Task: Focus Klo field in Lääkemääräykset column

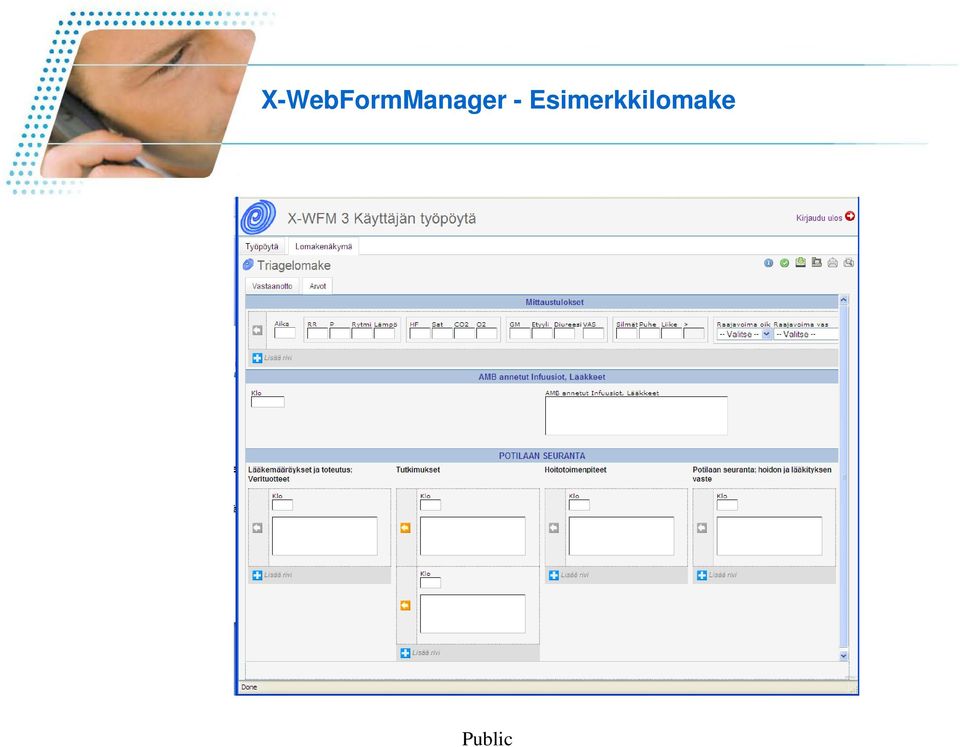Action: pyautogui.click(x=282, y=505)
